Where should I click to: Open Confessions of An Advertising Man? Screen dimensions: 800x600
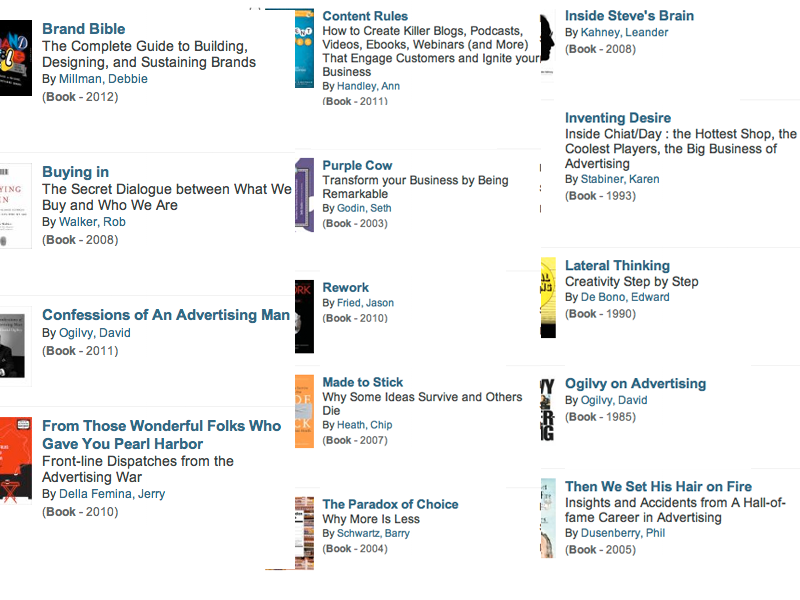point(166,315)
